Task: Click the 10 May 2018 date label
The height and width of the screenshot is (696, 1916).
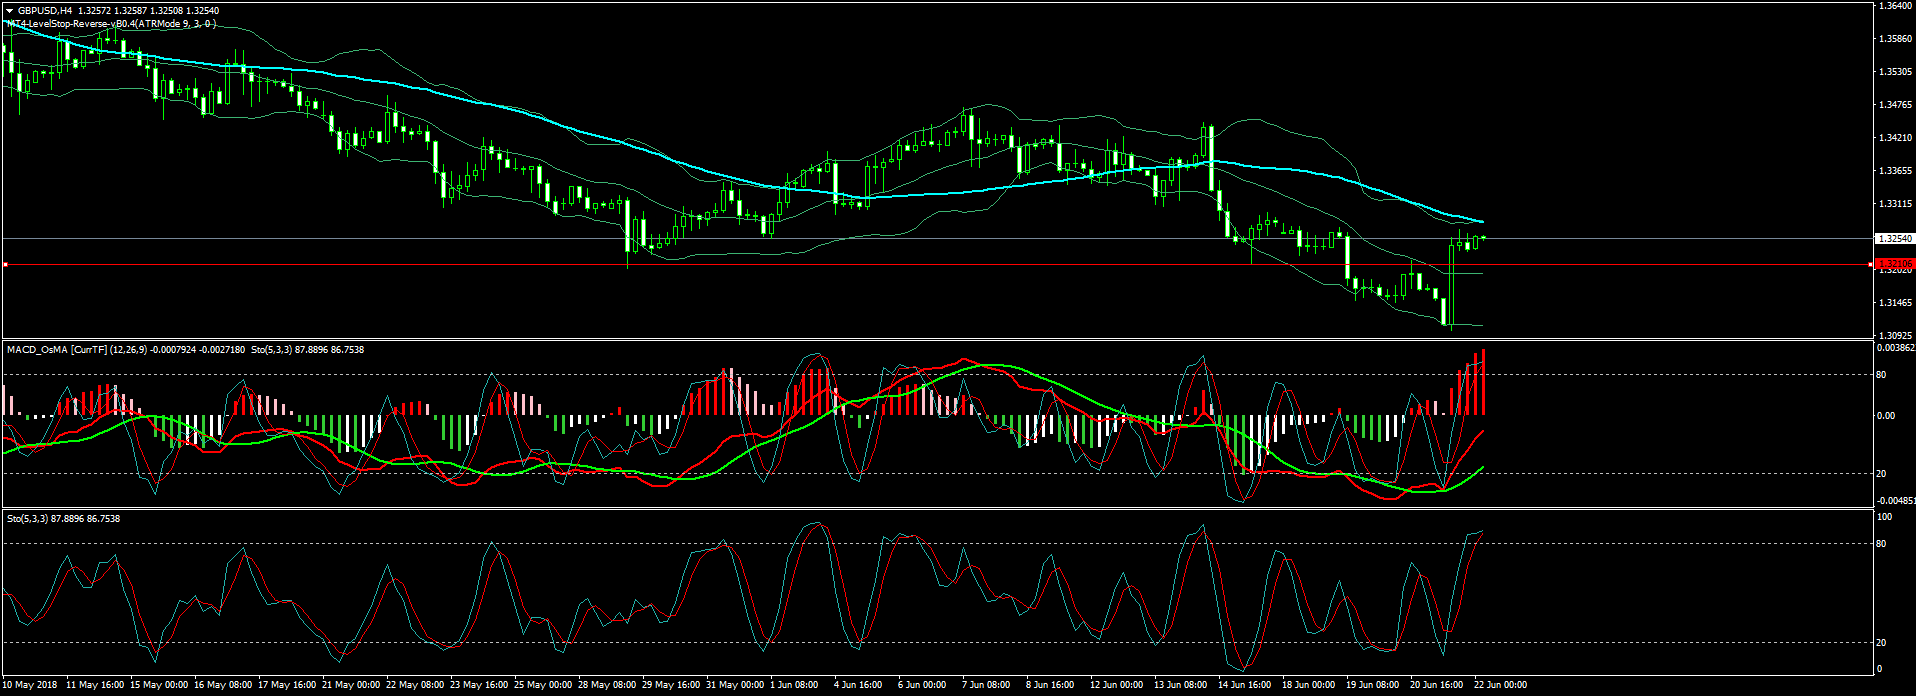Action: point(31,685)
